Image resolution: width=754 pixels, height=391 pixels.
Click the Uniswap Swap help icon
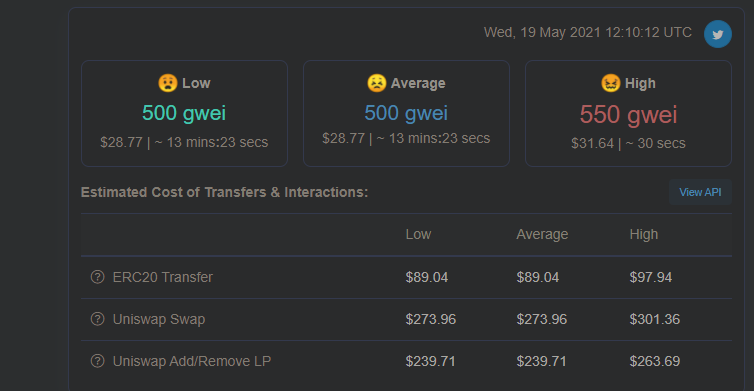pyautogui.click(x=98, y=319)
